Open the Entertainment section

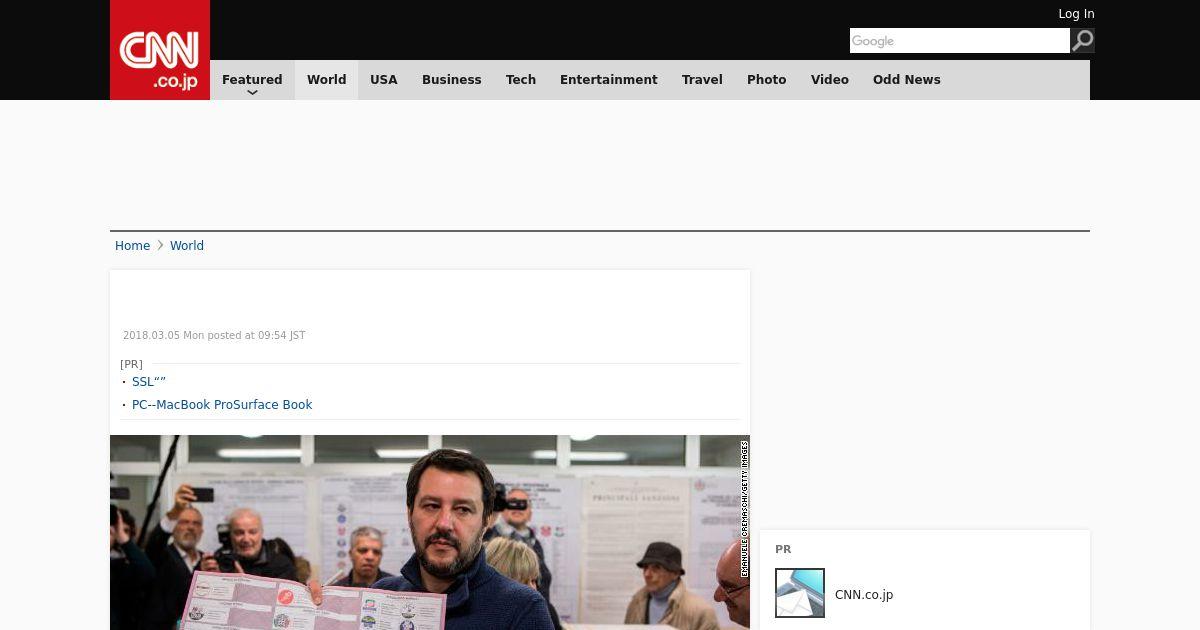pos(609,80)
